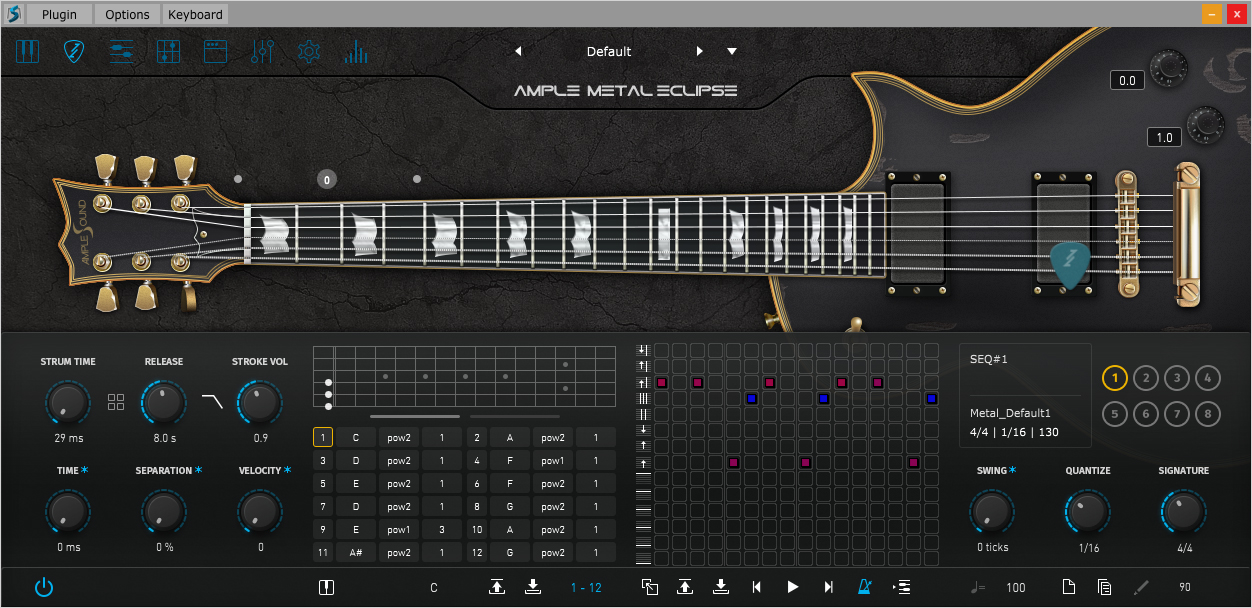Open the Default preset name selector
The width and height of the screenshot is (1252, 608).
coord(609,51)
